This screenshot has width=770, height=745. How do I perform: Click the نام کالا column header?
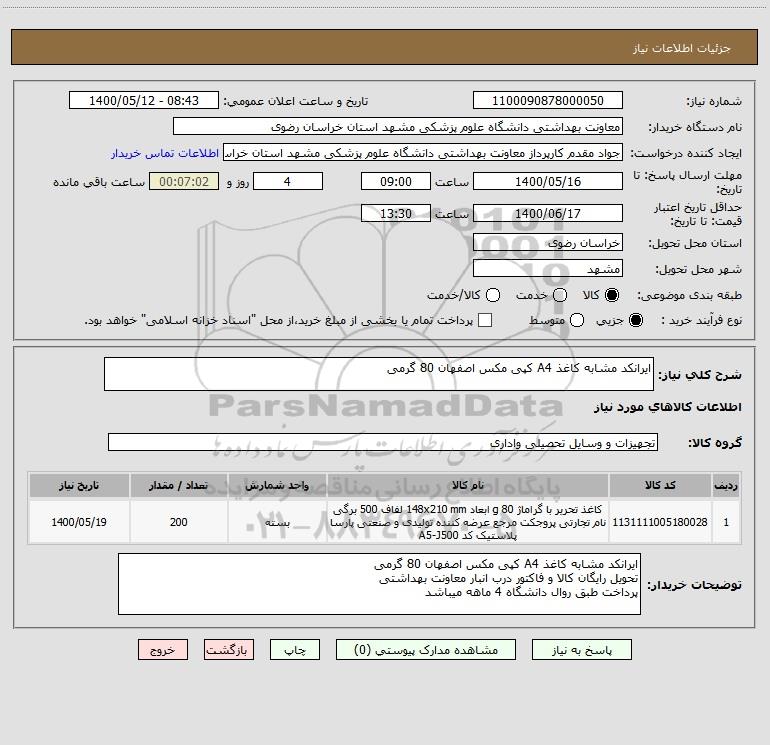coord(468,485)
